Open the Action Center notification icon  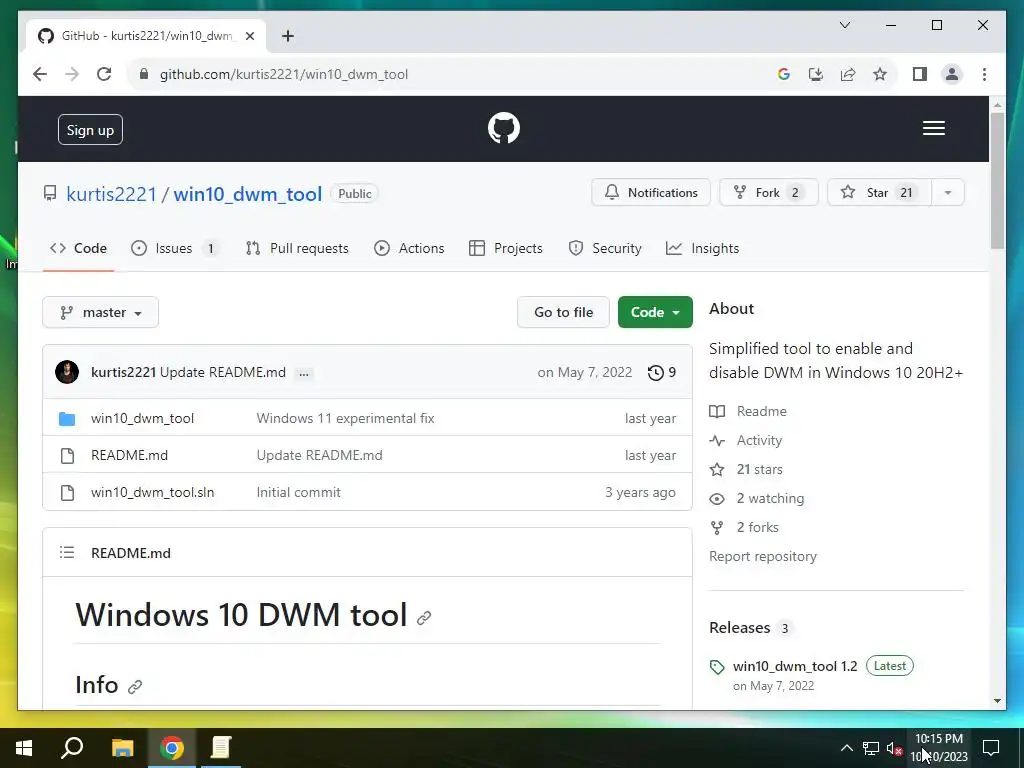click(x=991, y=748)
